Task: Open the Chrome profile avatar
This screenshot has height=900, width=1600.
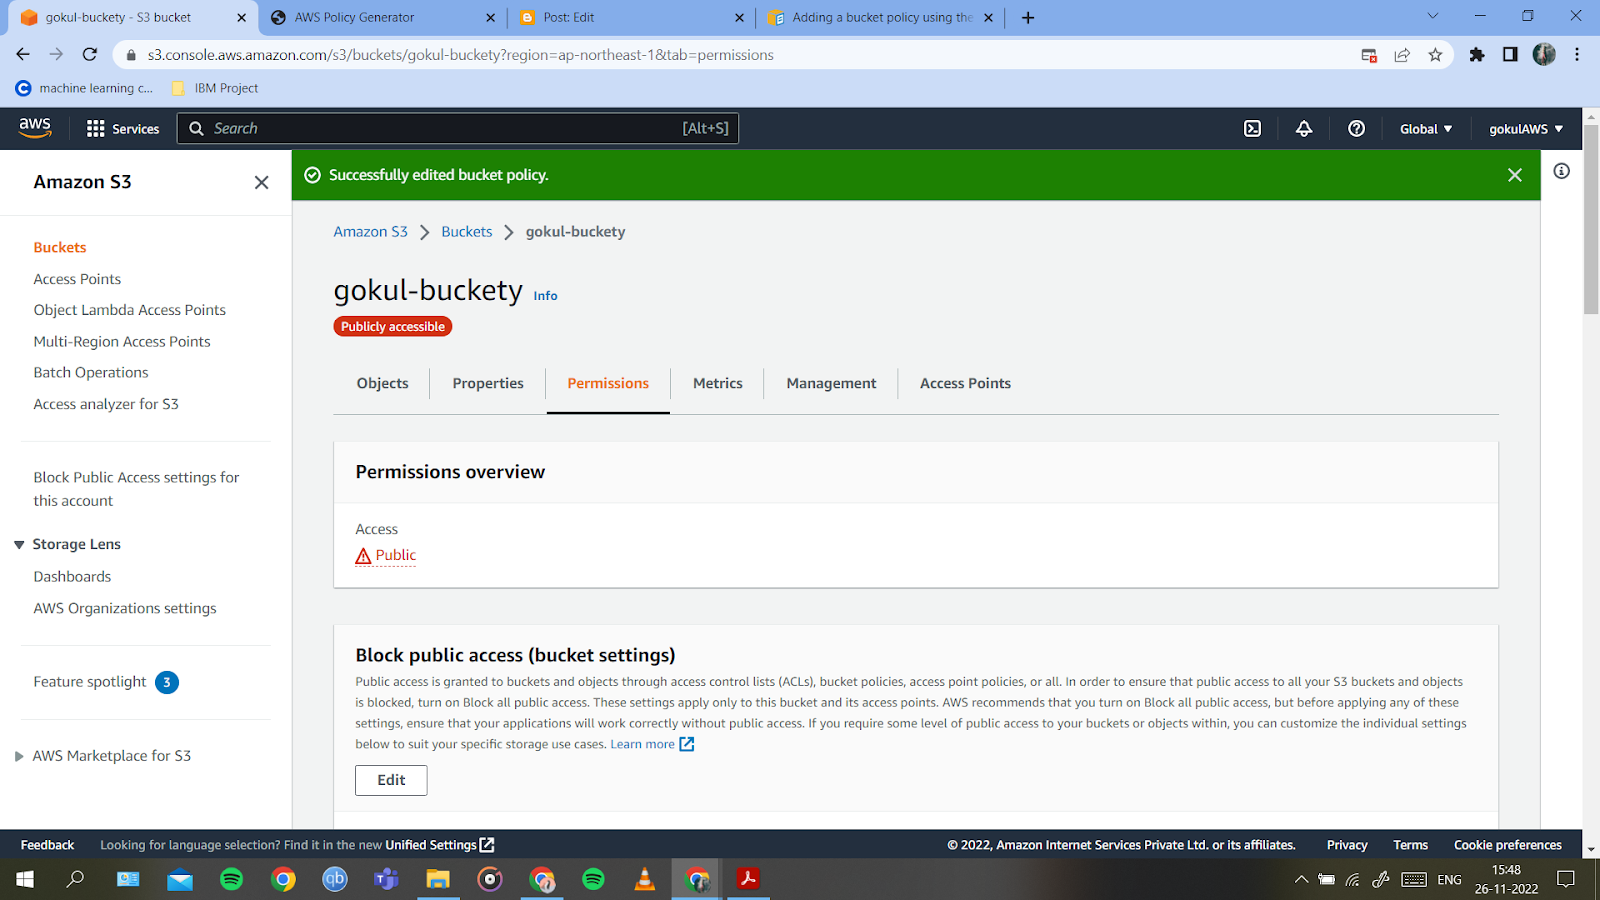Action: (1544, 55)
